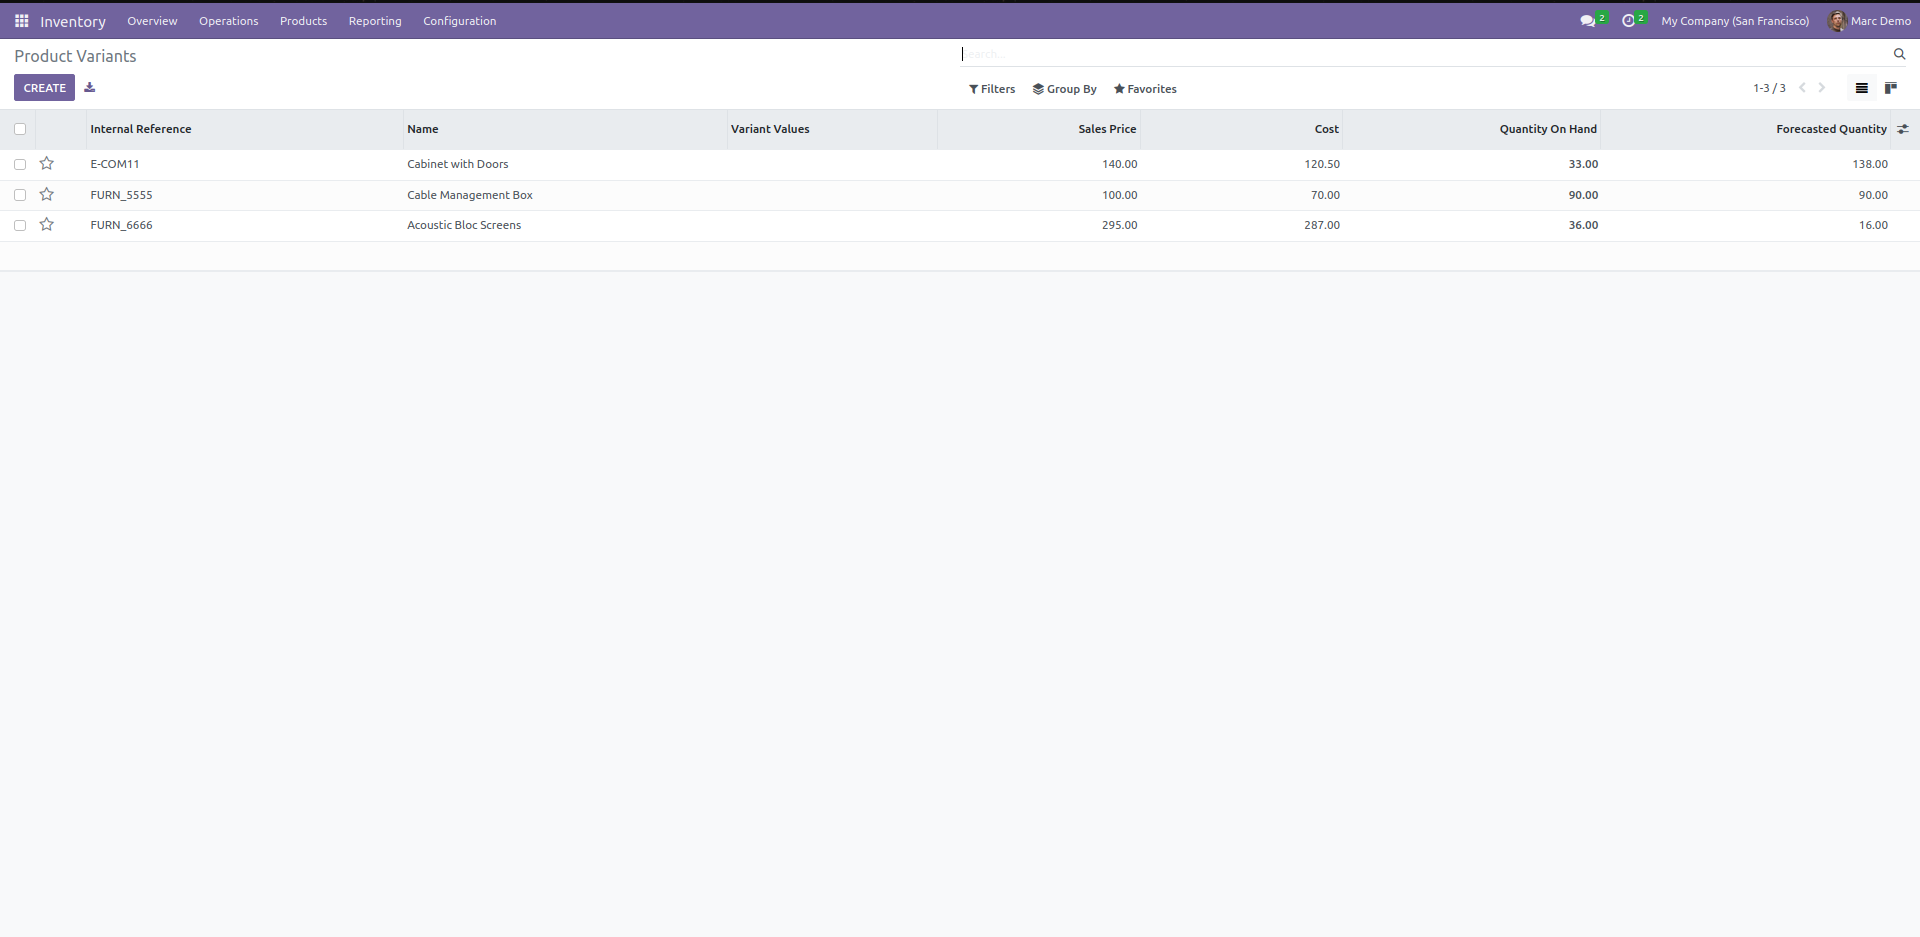Image resolution: width=1920 pixels, height=937 pixels.
Task: Click Marc Demo user avatar
Action: click(1837, 21)
